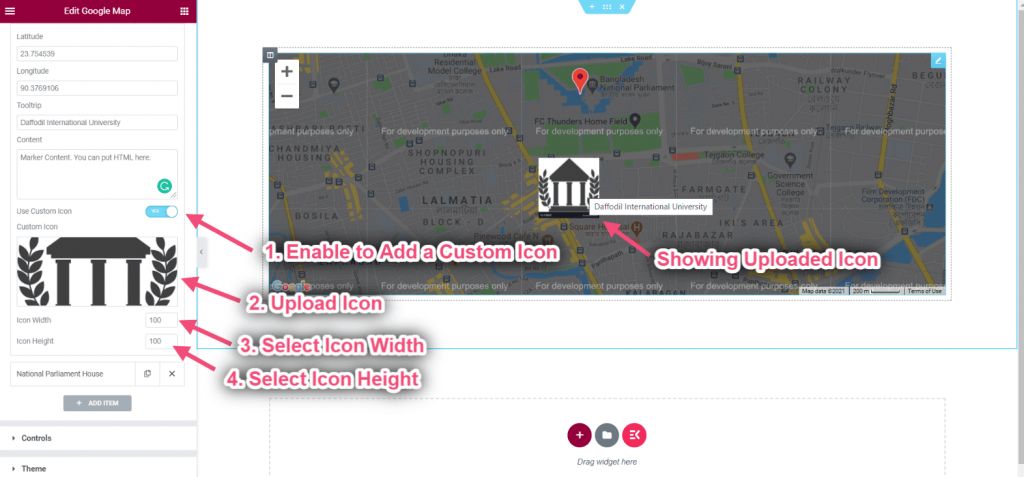This screenshot has width=1024, height=477.
Task: Duplicate the National Parliament House item
Action: click(x=148, y=374)
